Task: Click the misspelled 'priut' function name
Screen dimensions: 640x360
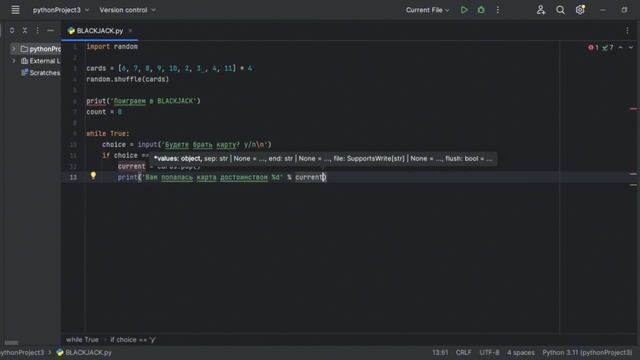Action: [96, 101]
